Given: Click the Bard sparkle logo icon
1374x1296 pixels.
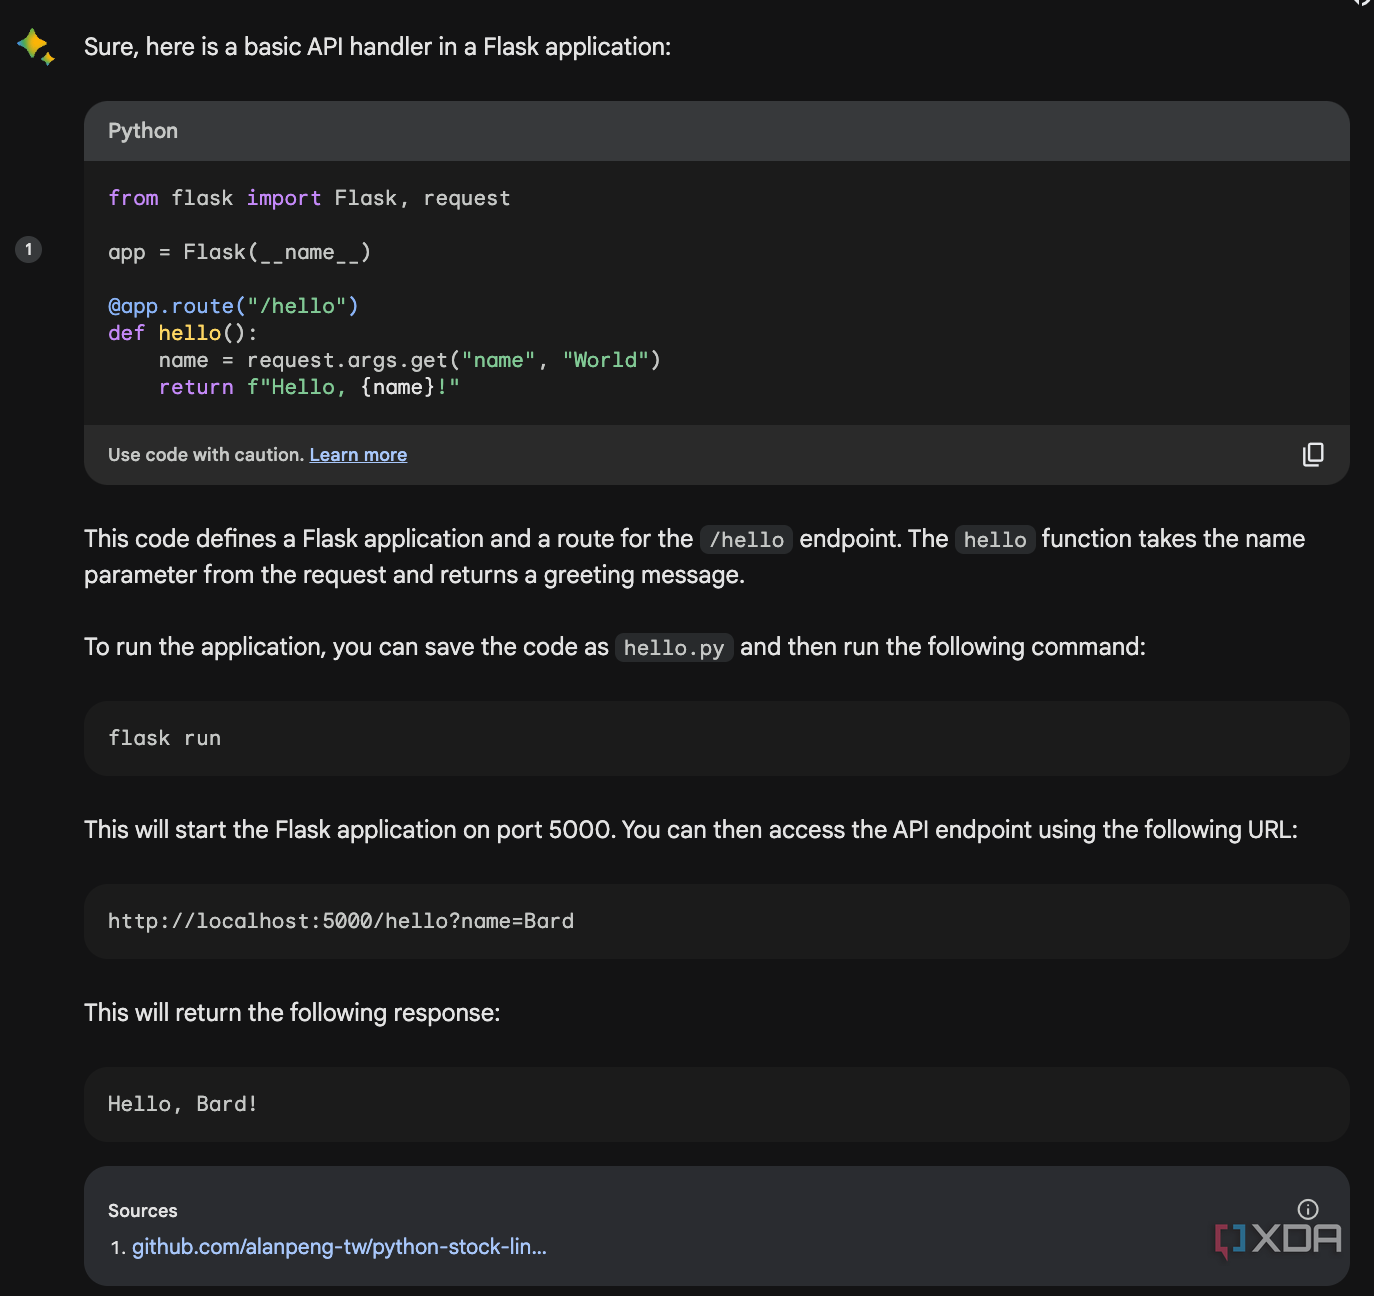Looking at the screenshot, I should (36, 47).
